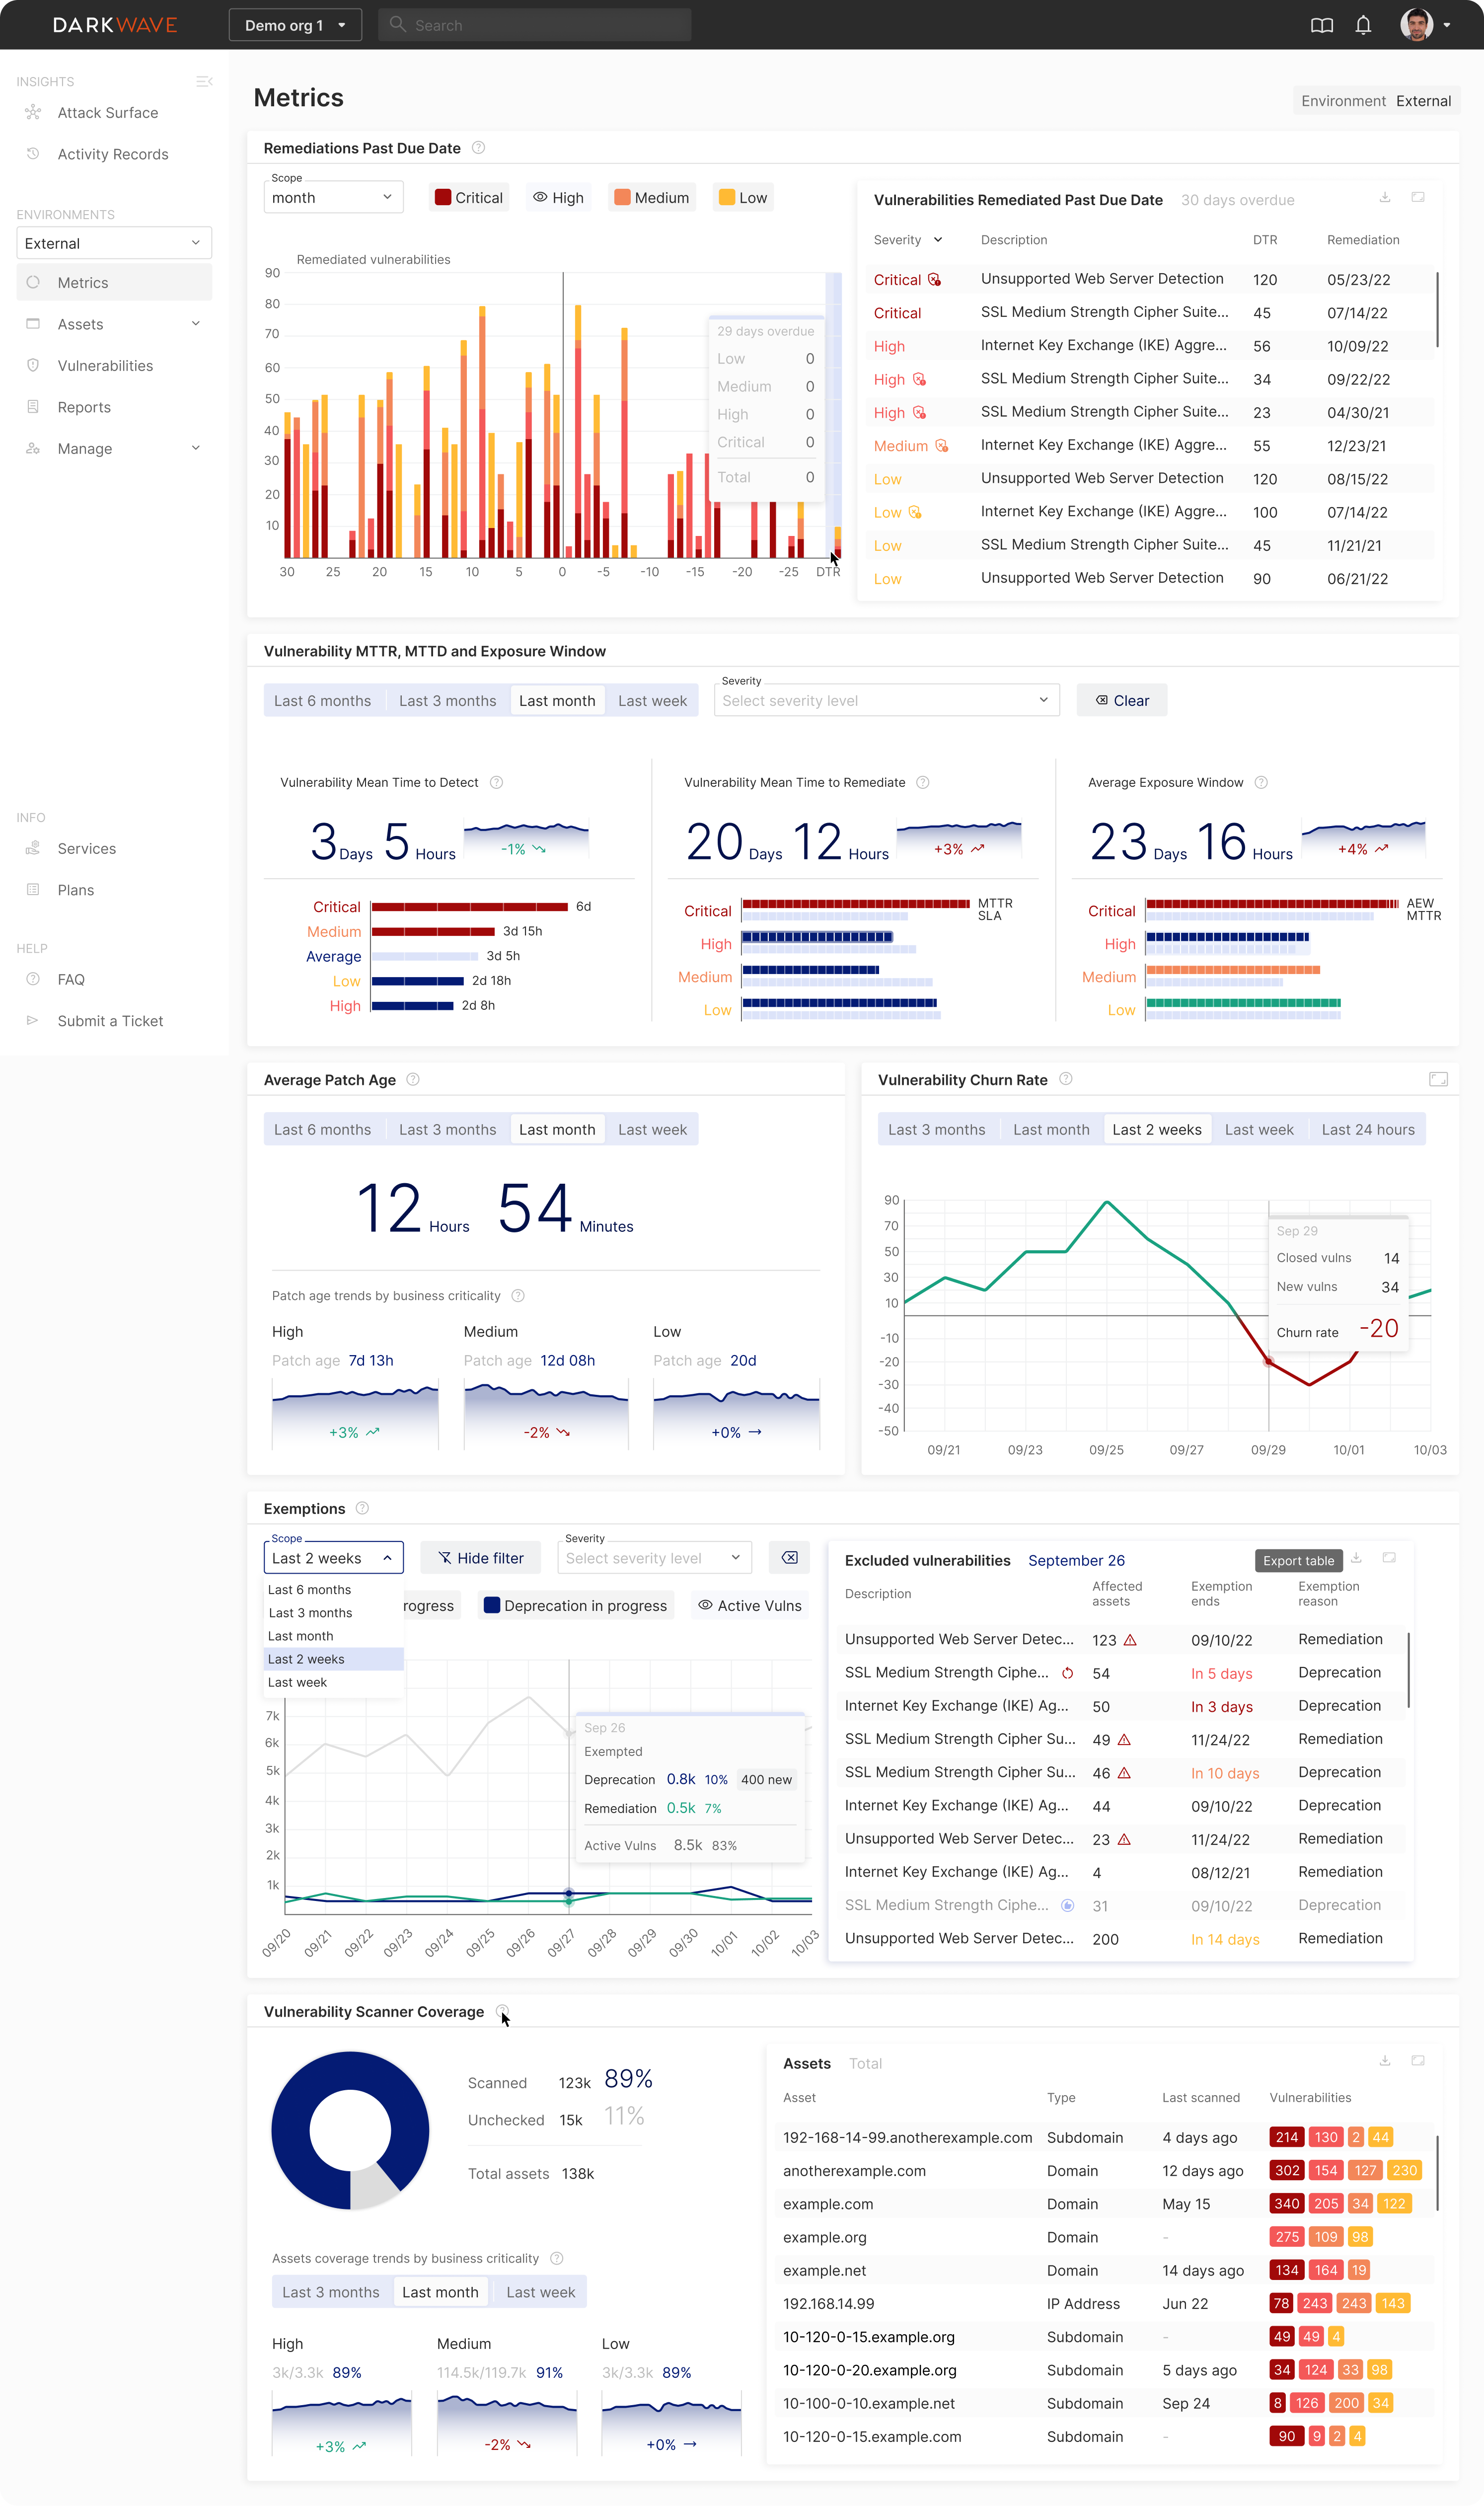Open the help tooltip beside Vulnerability Scanner Coverage
Screen dimensions: 1484x2506
tap(502, 2011)
